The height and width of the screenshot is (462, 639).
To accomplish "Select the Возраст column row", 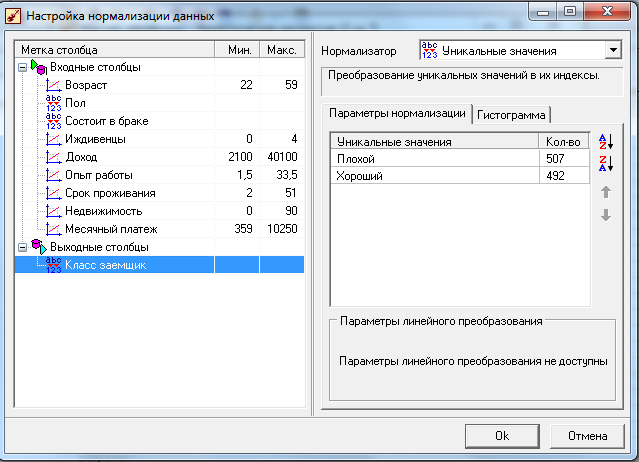I will [x=159, y=85].
